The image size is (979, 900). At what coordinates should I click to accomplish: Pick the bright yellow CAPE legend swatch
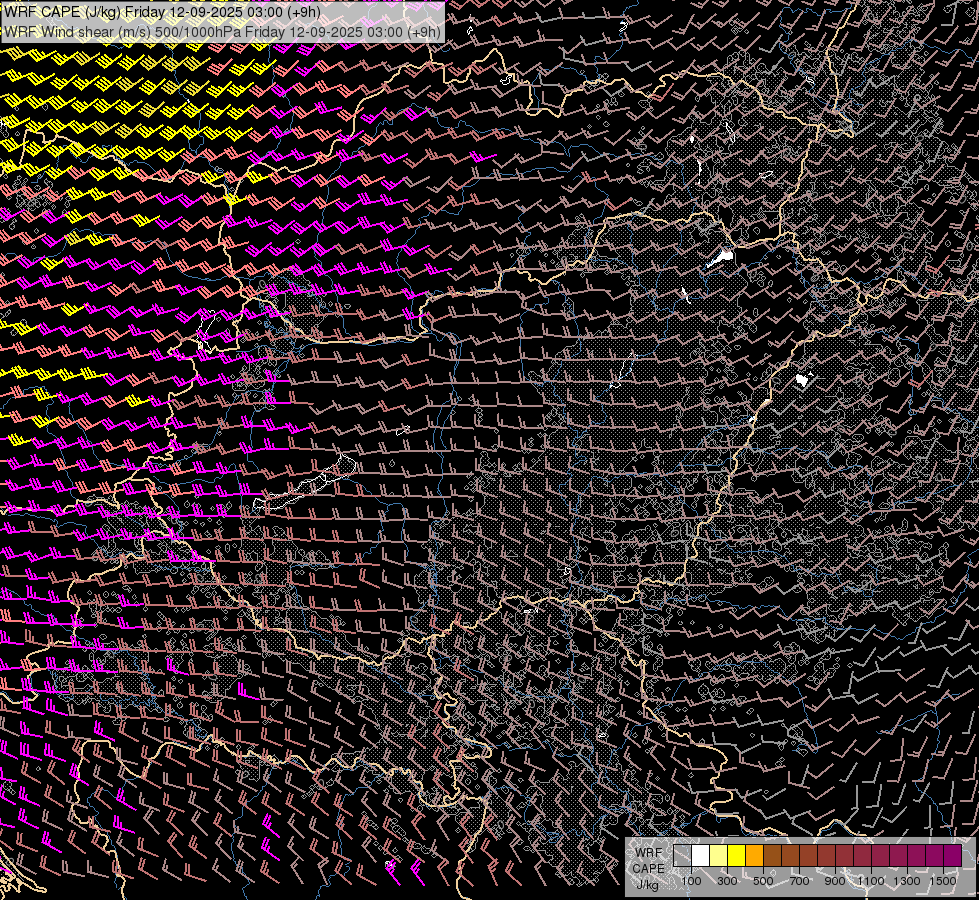pos(737,856)
